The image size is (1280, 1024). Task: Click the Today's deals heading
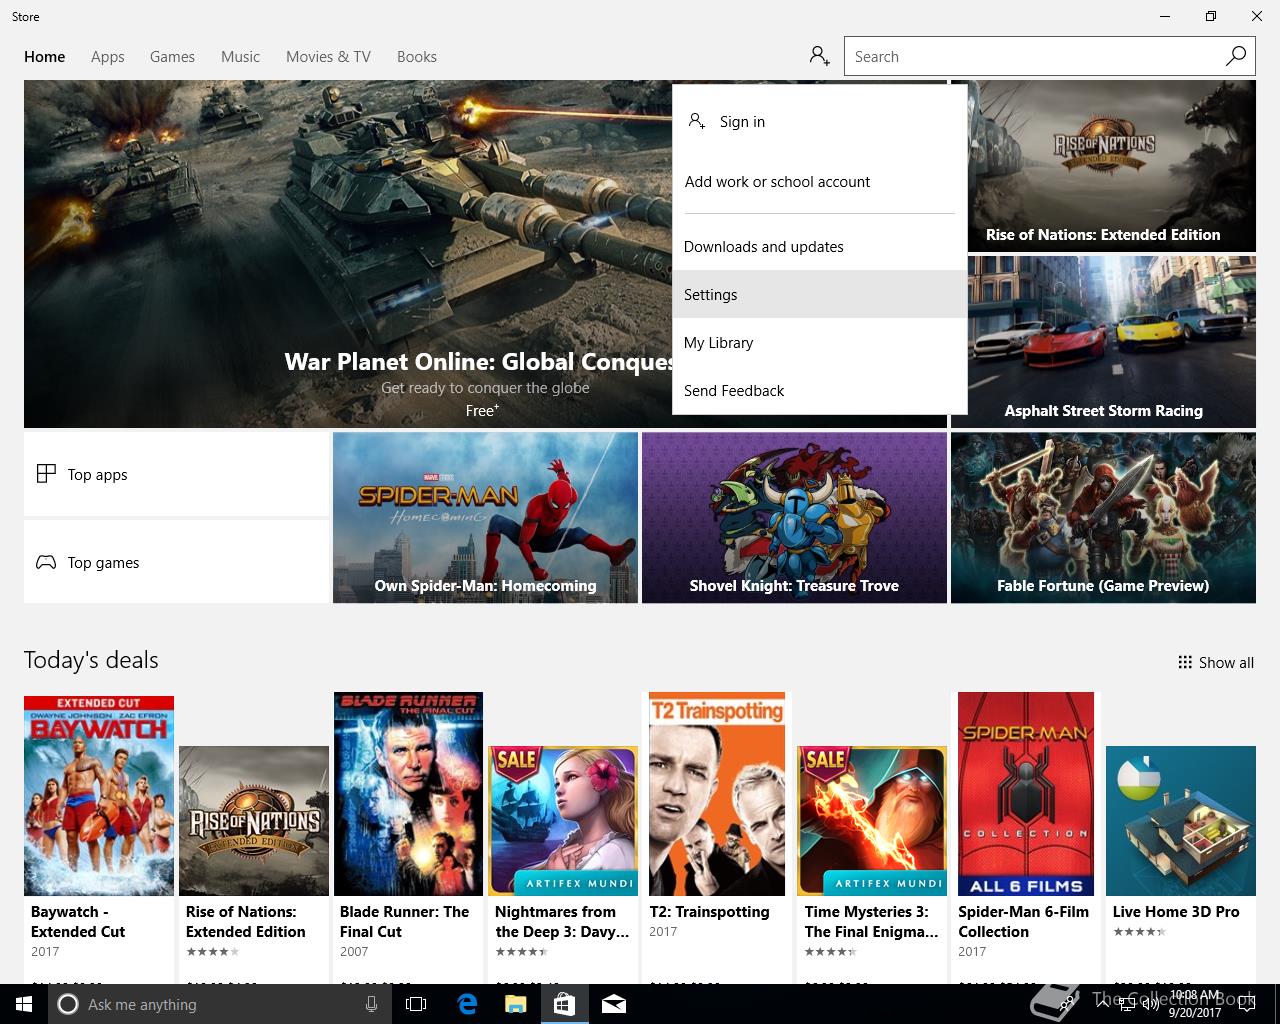coord(91,660)
